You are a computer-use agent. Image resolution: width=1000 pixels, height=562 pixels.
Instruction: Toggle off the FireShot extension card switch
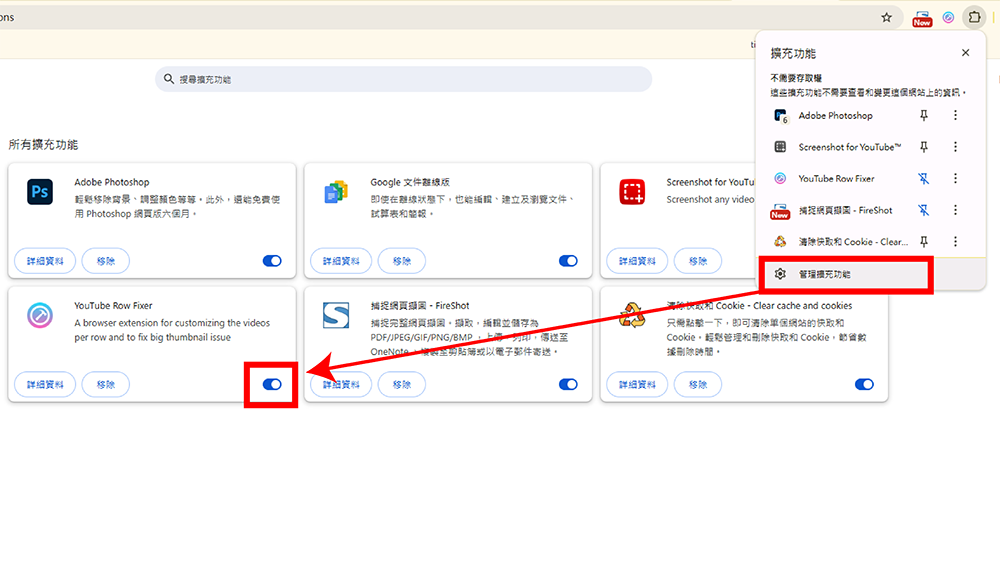click(x=568, y=385)
